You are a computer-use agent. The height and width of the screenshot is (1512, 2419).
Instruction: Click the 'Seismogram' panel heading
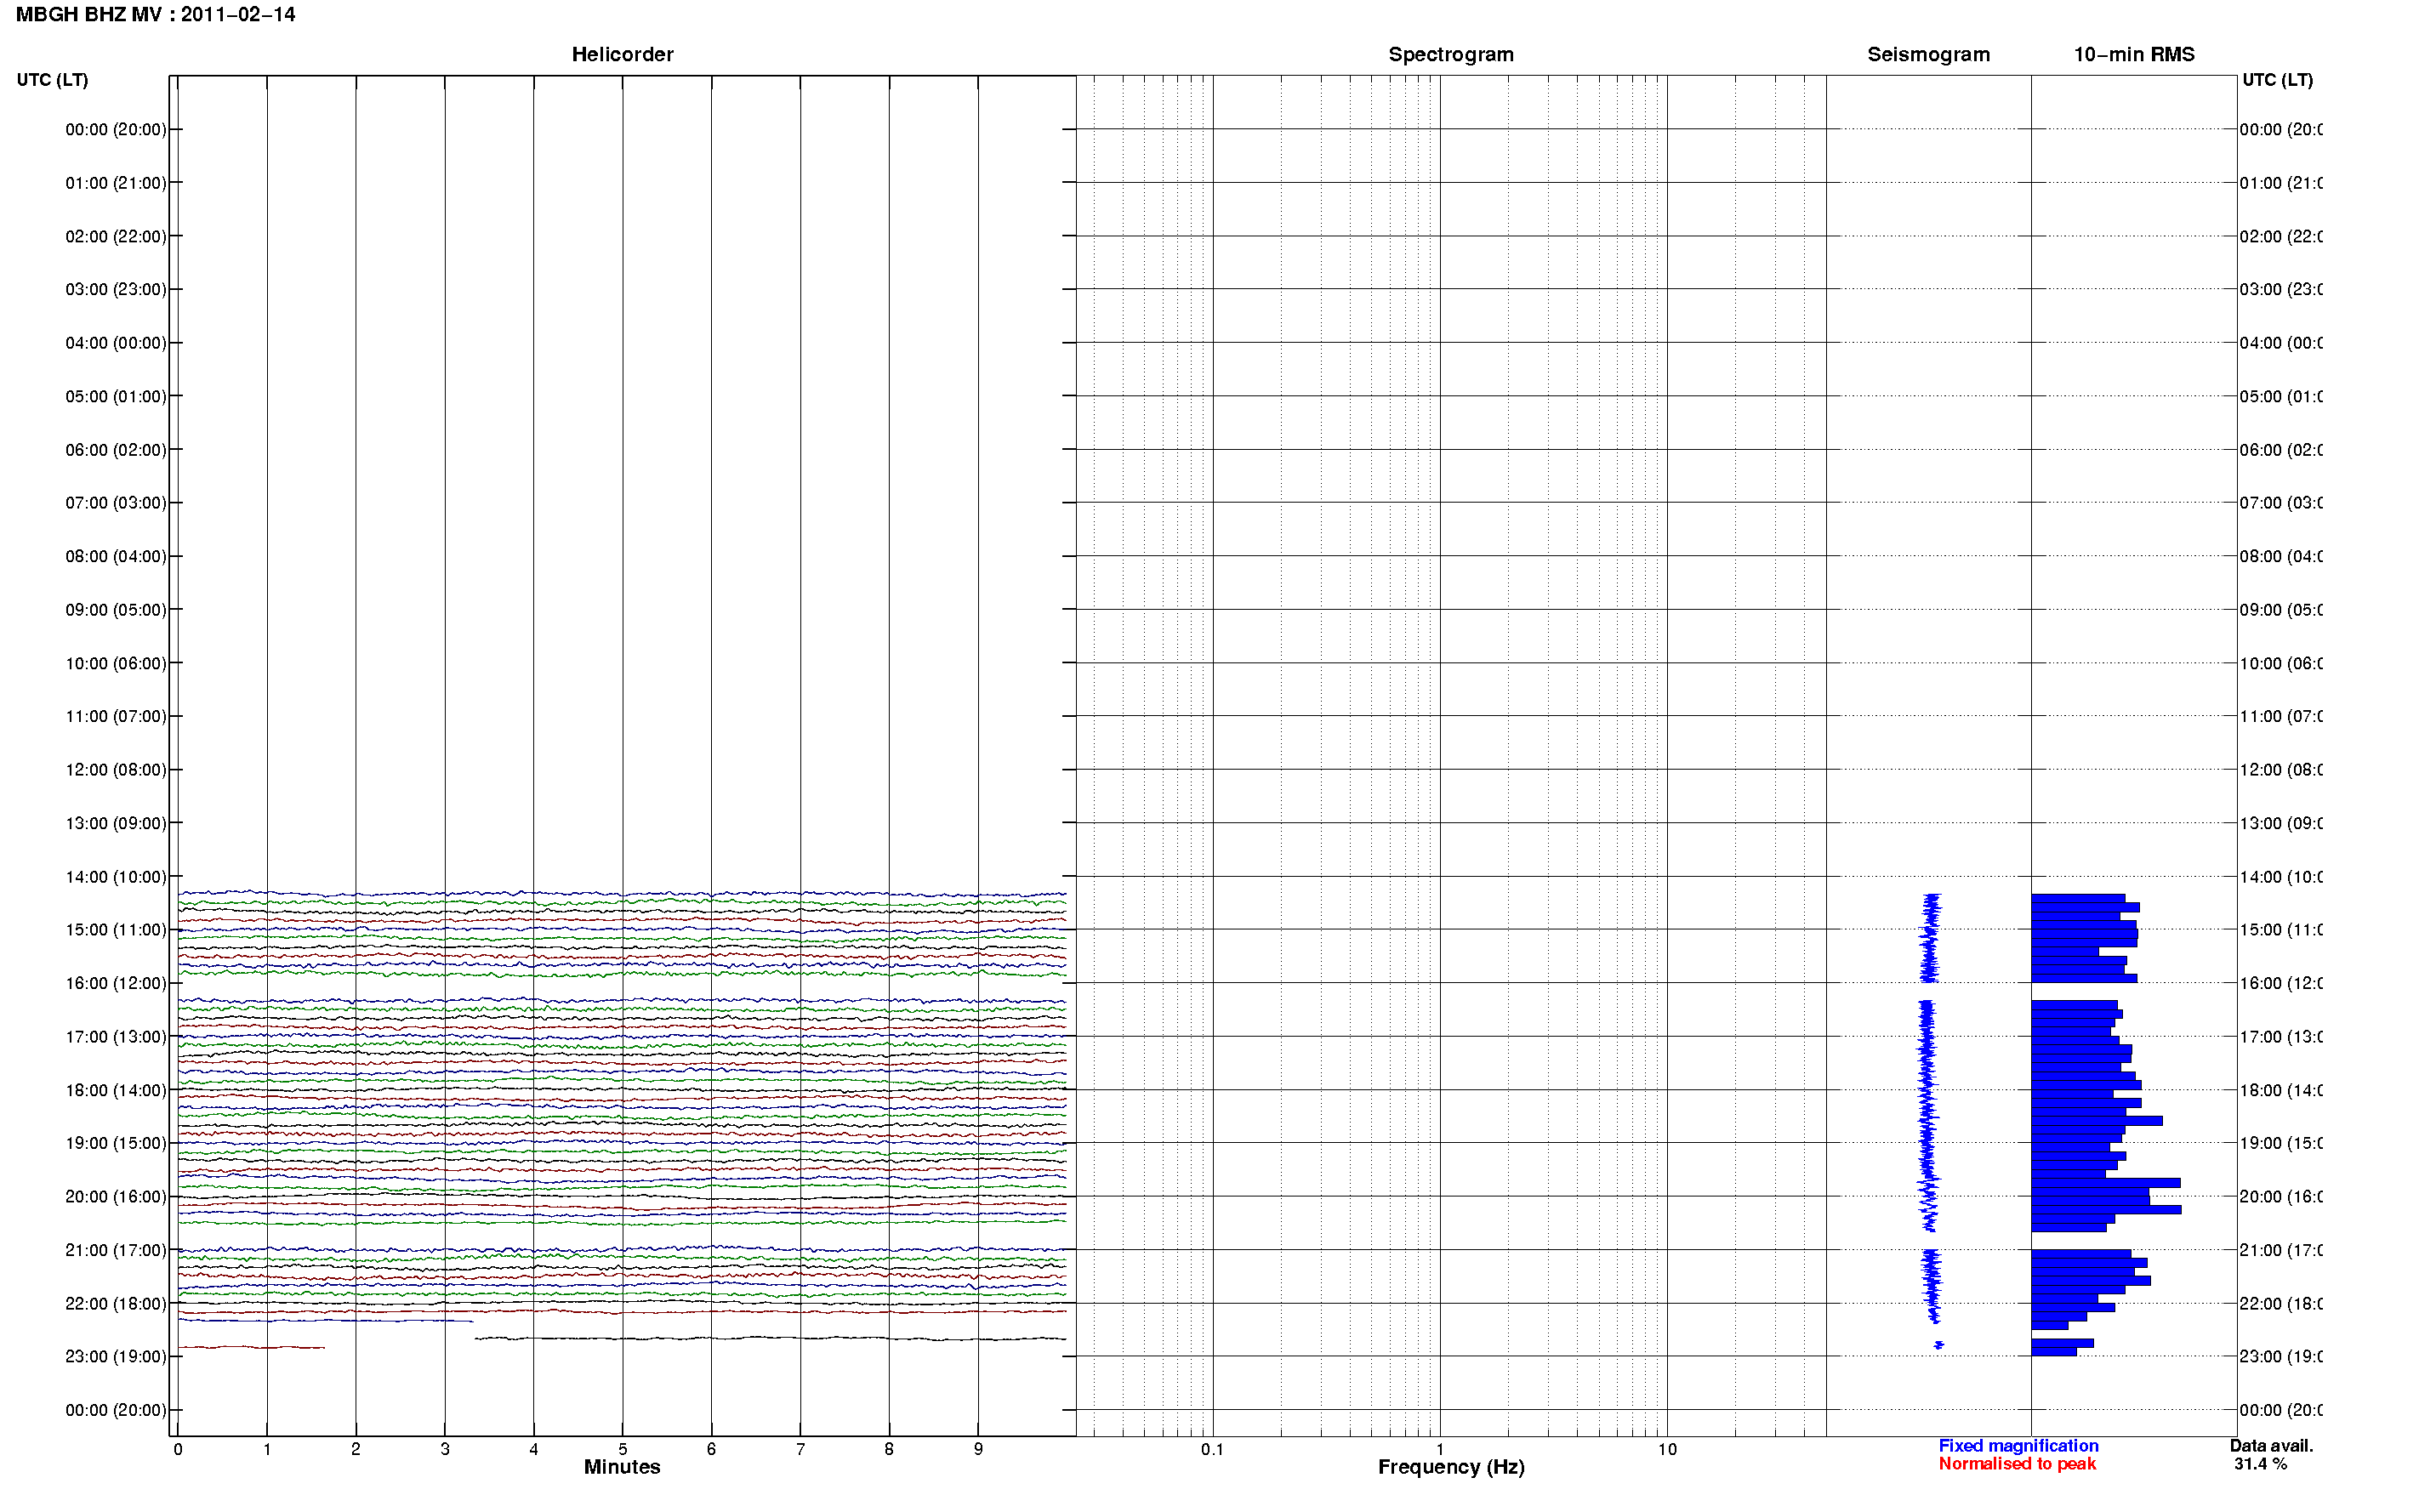pyautogui.click(x=1928, y=54)
